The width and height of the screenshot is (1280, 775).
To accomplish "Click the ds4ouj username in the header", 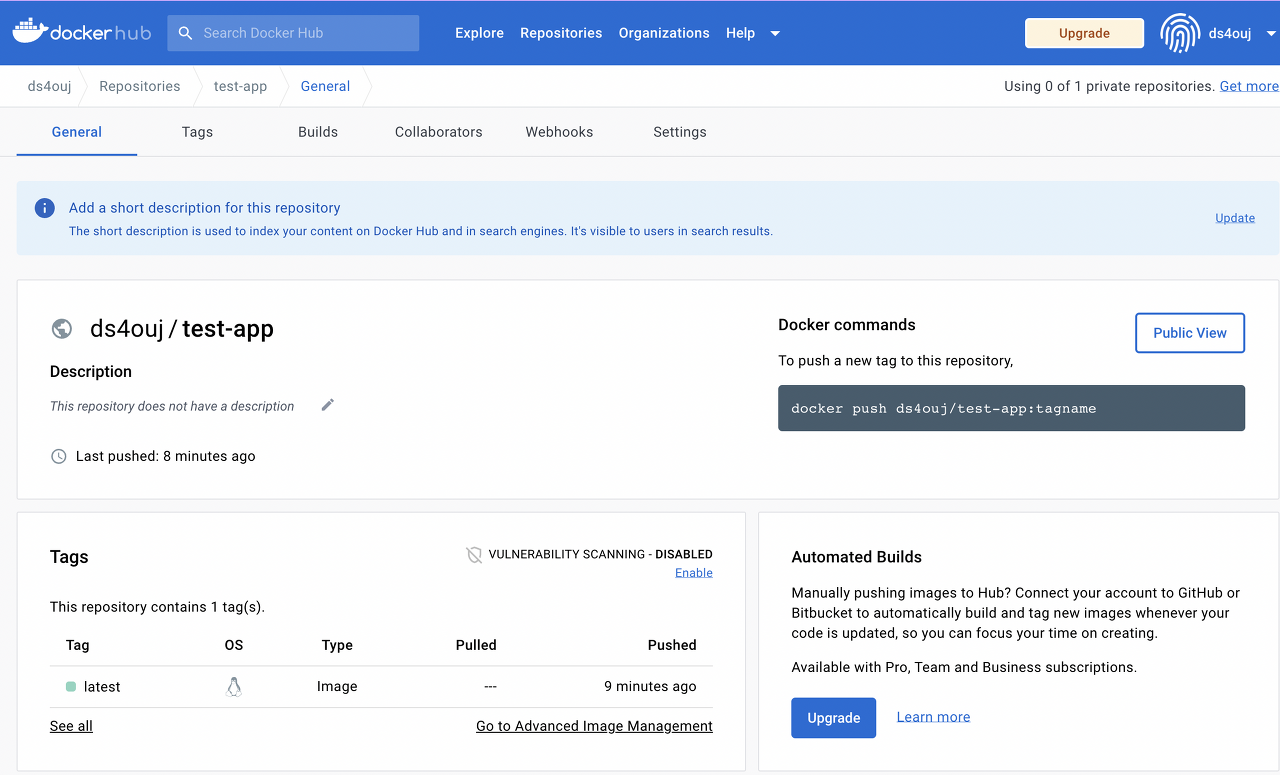I will 1230,33.
